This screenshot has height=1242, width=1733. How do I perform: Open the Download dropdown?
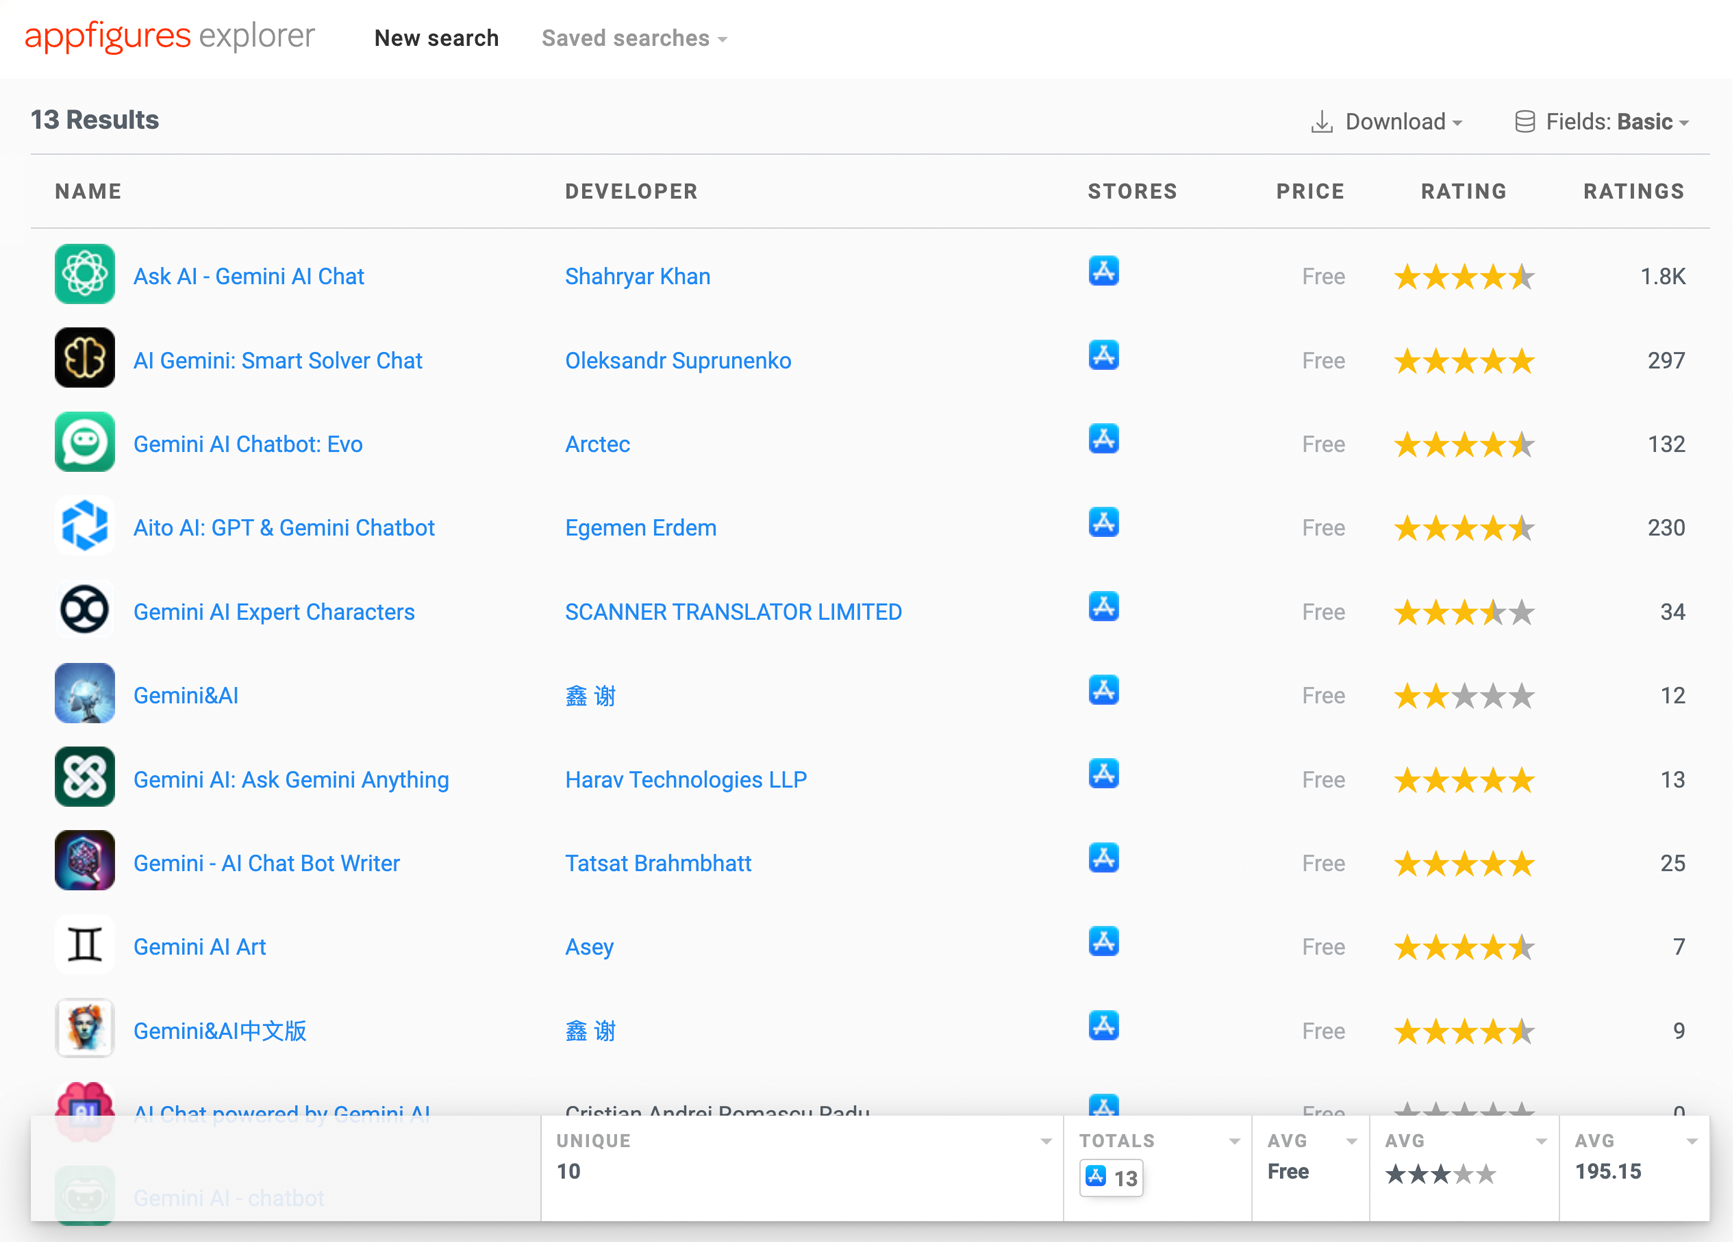pyautogui.click(x=1396, y=121)
